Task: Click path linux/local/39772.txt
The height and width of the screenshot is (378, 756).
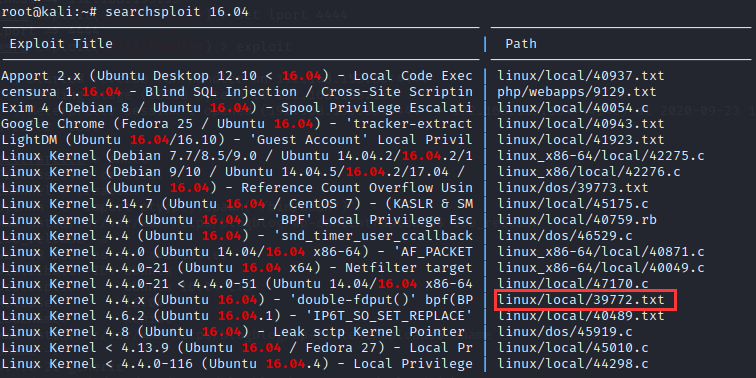Action: 581,299
